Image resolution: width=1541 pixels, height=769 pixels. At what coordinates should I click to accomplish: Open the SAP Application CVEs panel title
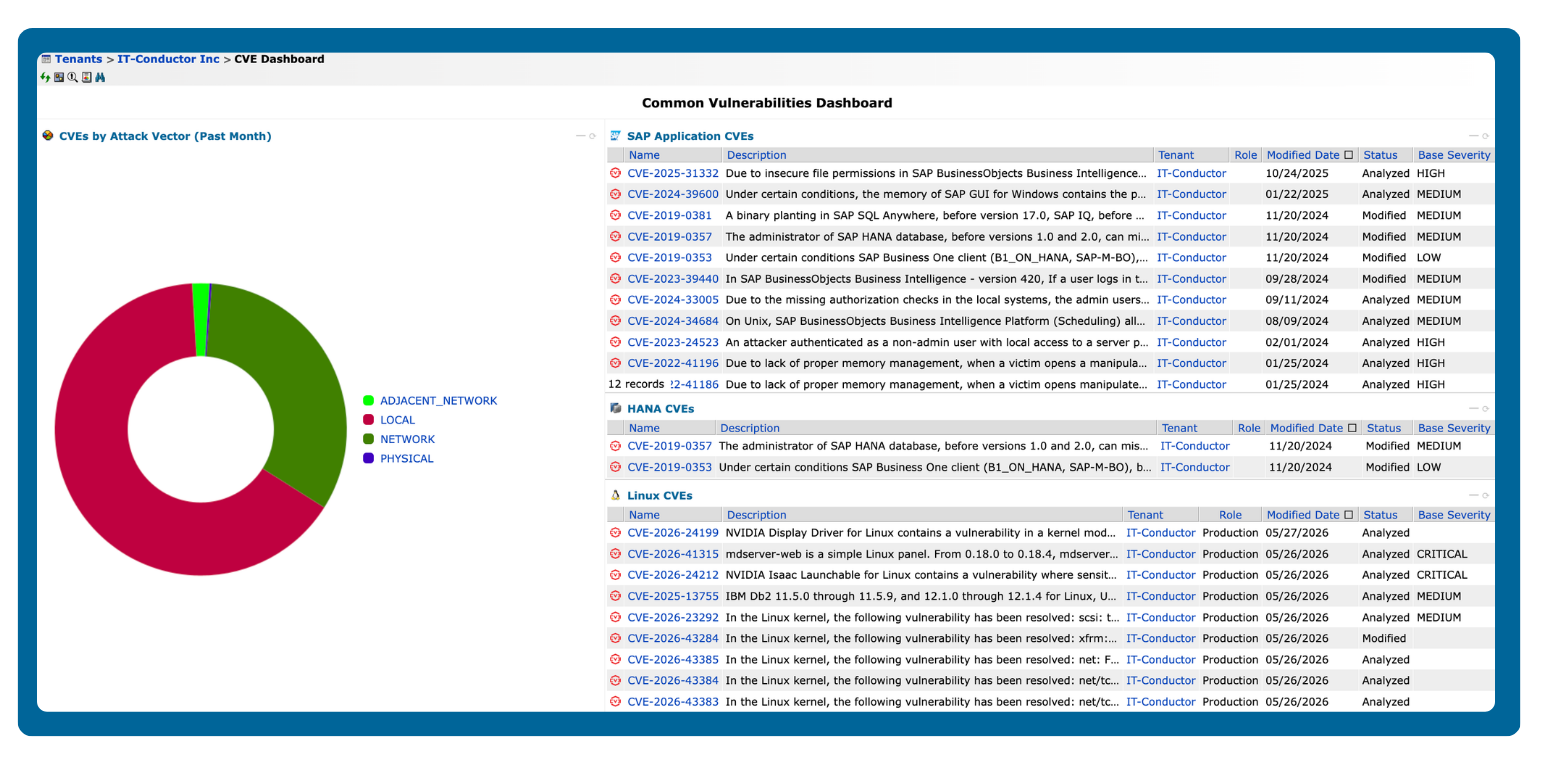point(690,136)
